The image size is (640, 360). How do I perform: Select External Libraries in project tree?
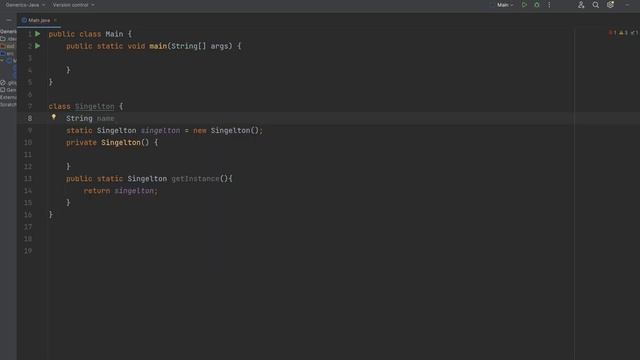tap(8, 98)
